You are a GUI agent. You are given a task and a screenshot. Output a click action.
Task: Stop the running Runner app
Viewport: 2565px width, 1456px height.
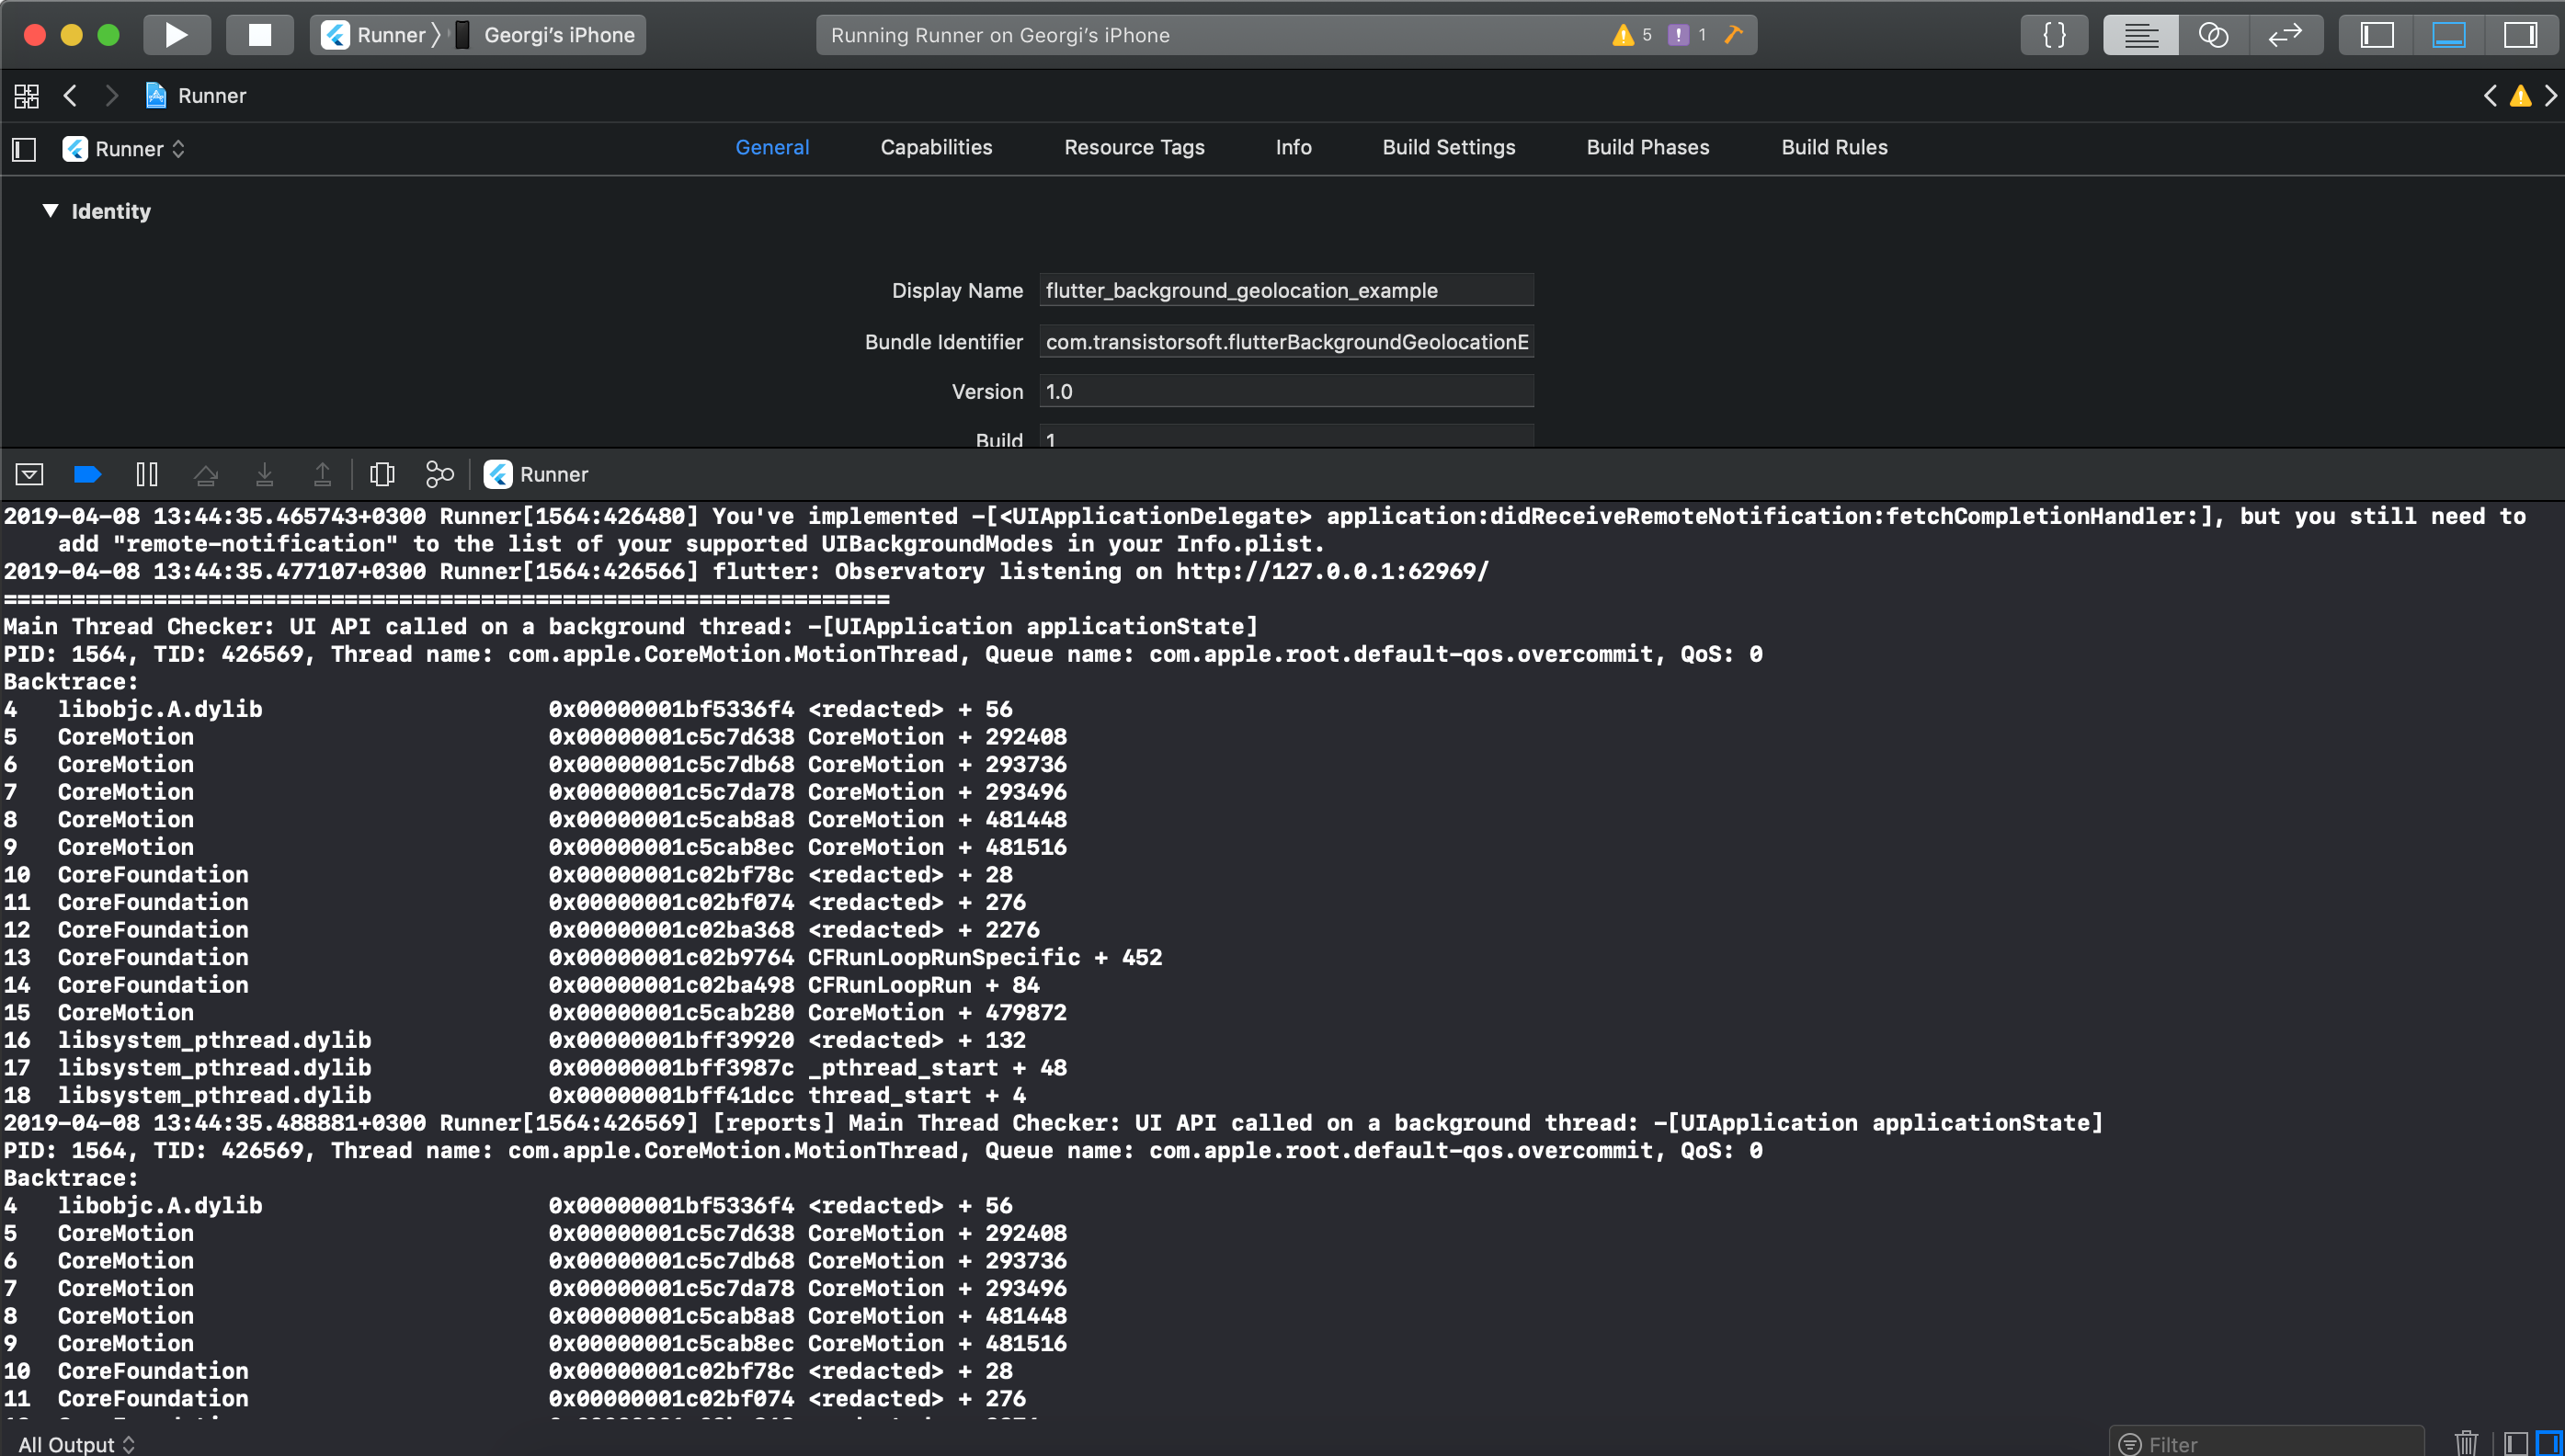pos(260,35)
